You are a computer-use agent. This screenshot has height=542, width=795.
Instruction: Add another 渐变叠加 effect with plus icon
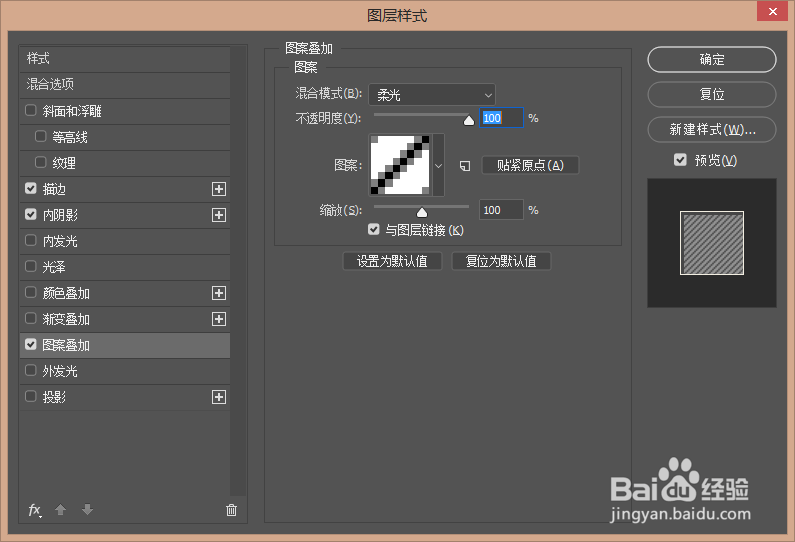[219, 319]
